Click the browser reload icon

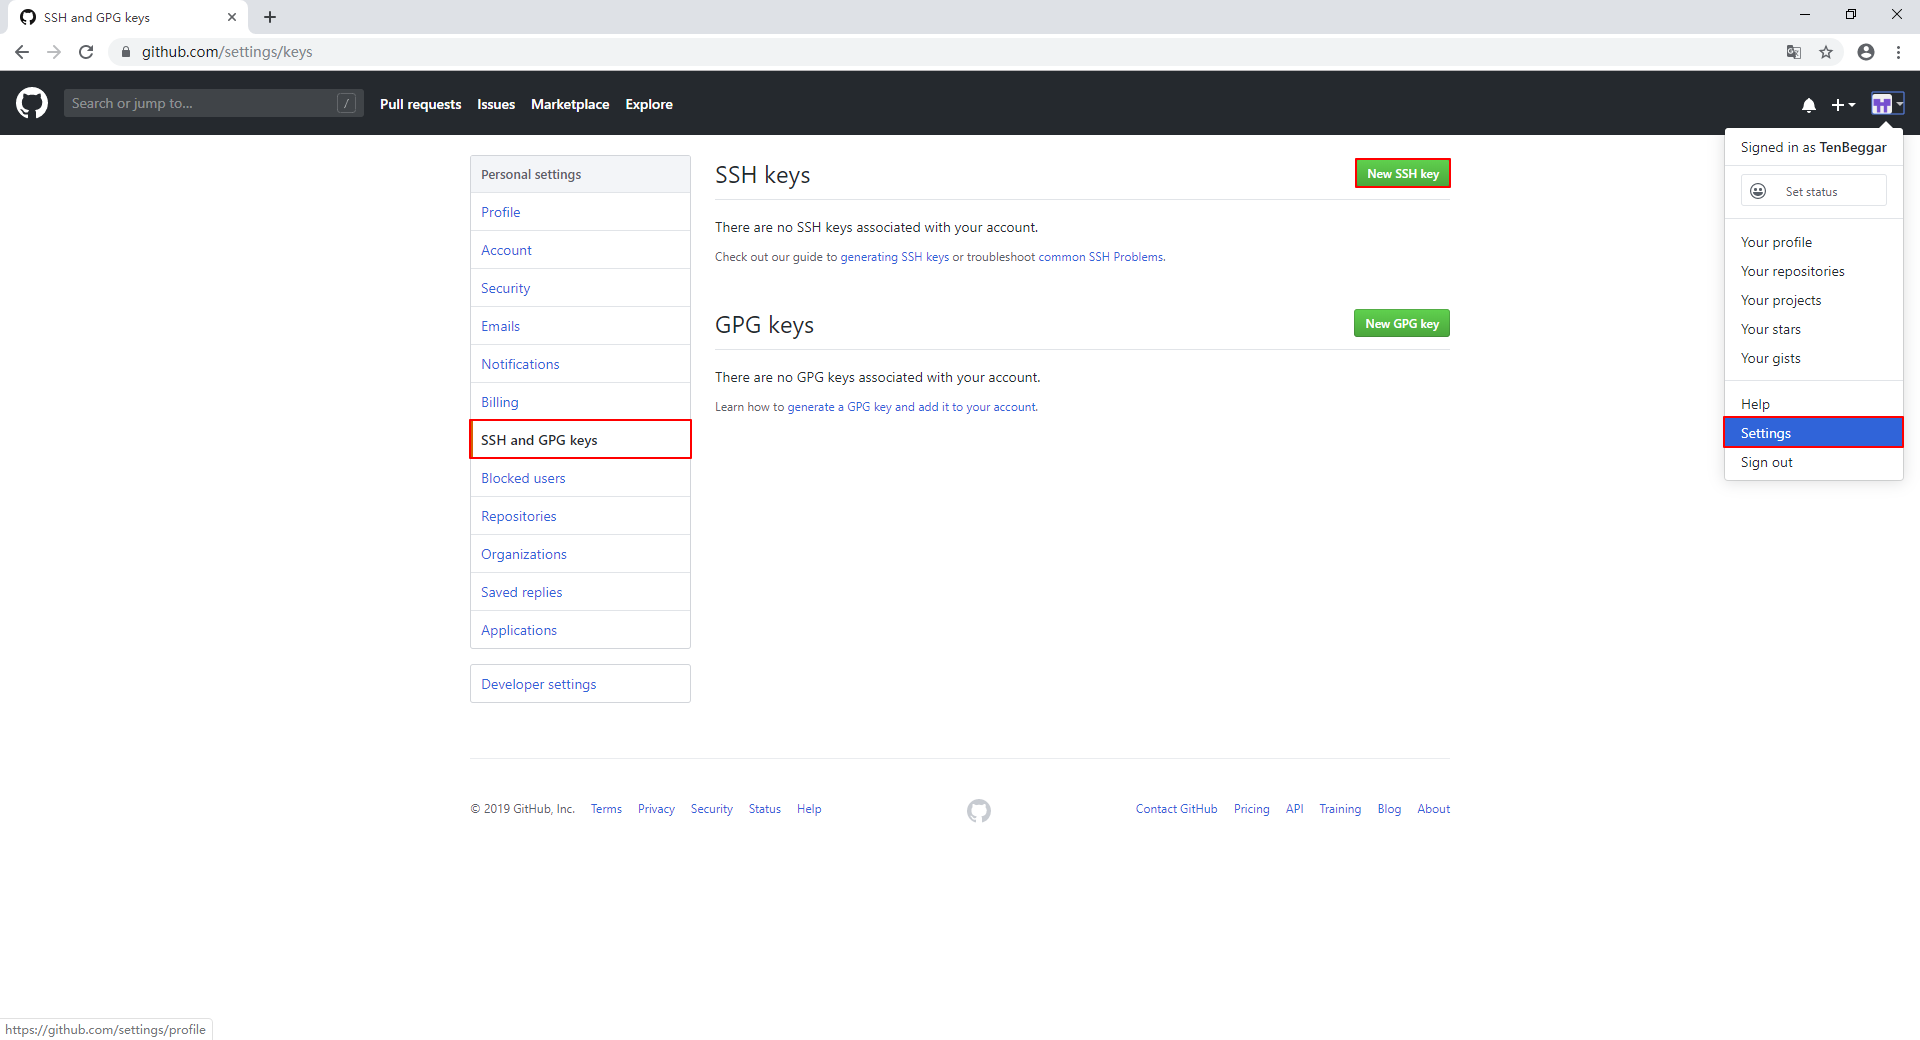86,52
